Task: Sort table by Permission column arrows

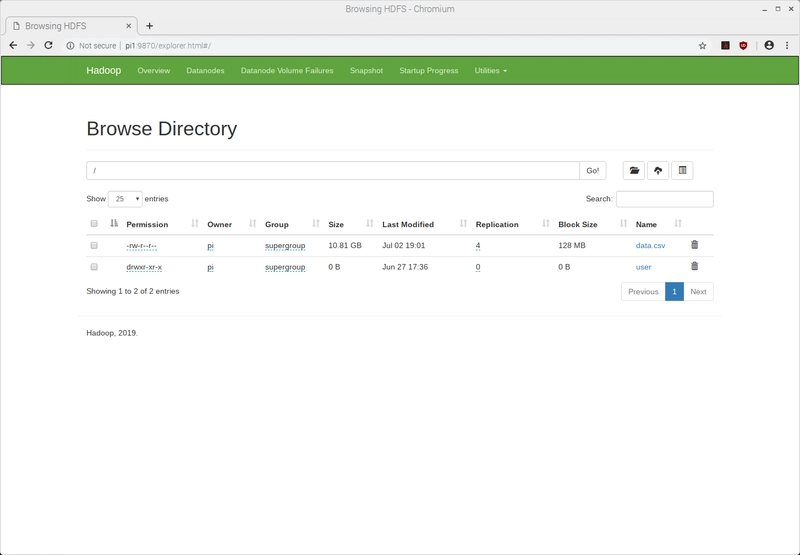Action: 194,223
